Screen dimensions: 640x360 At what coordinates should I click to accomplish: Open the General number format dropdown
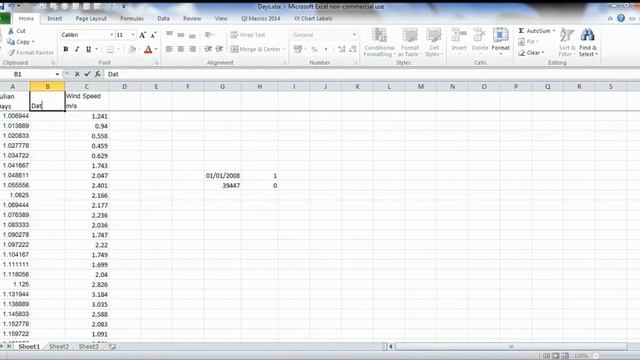[x=354, y=35]
